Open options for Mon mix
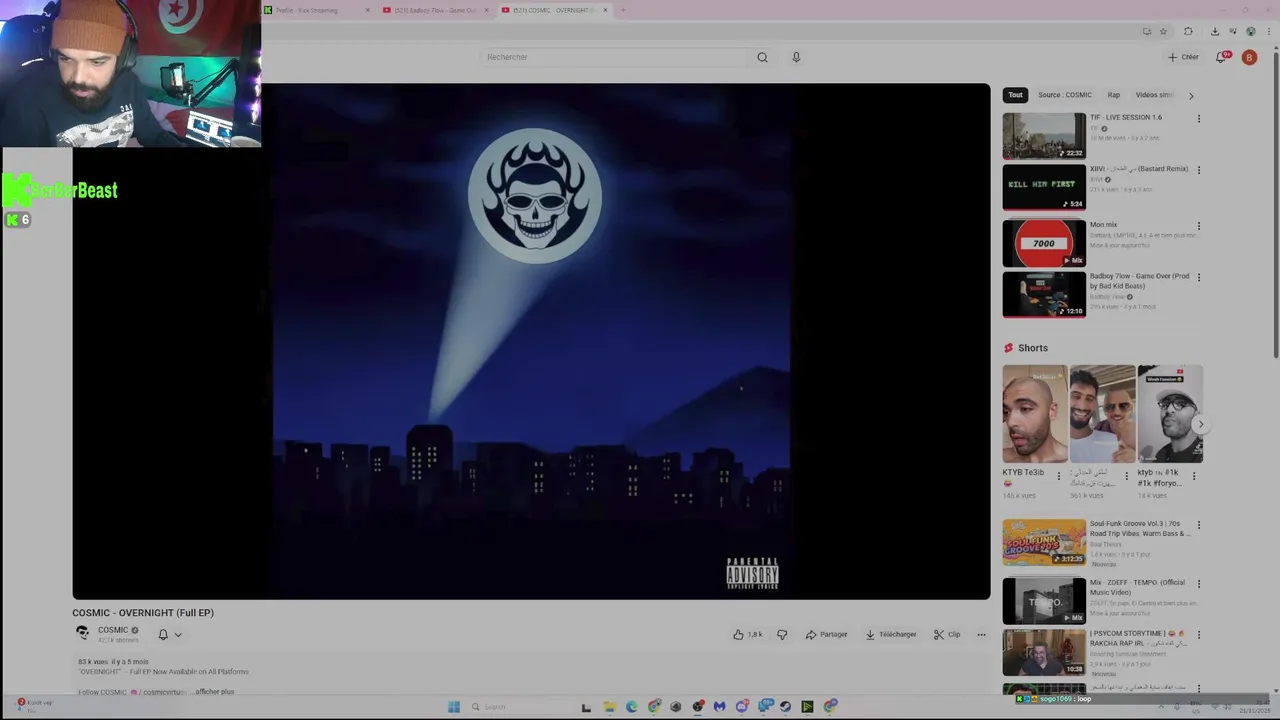The width and height of the screenshot is (1280, 720). [1199, 226]
